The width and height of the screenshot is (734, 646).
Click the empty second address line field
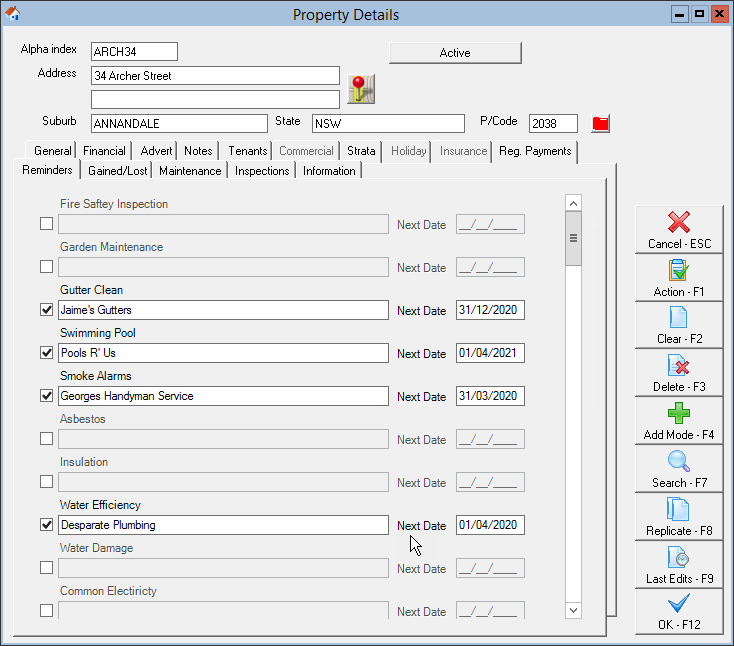[215, 100]
